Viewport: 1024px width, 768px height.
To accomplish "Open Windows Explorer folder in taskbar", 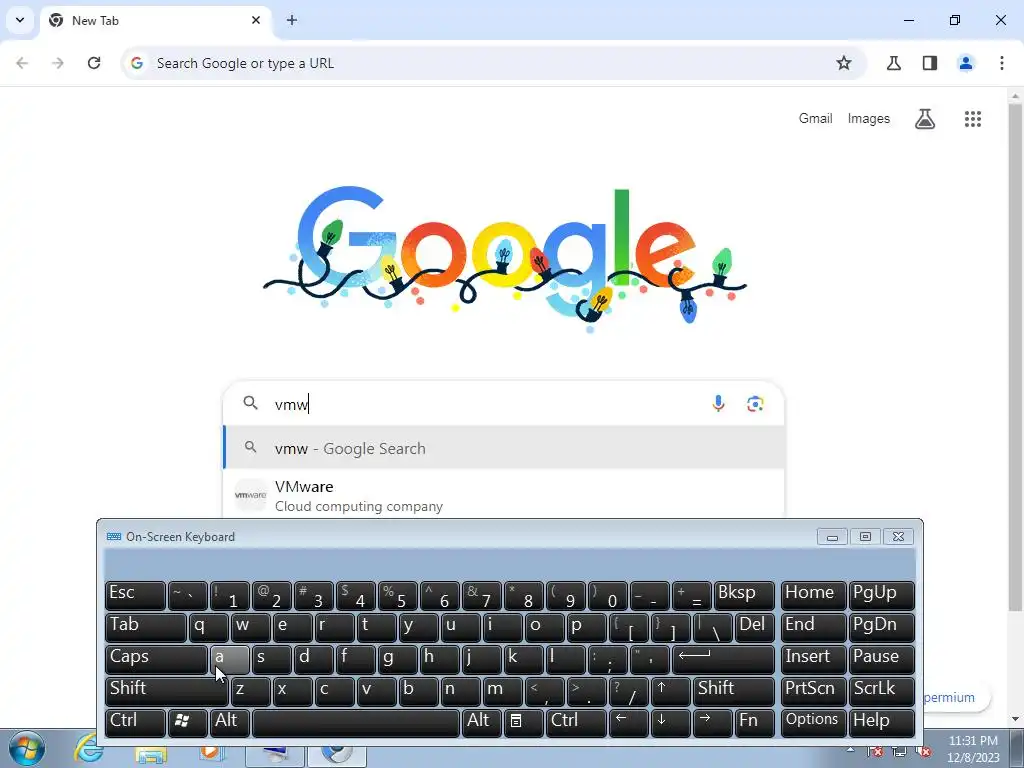I will [x=150, y=756].
